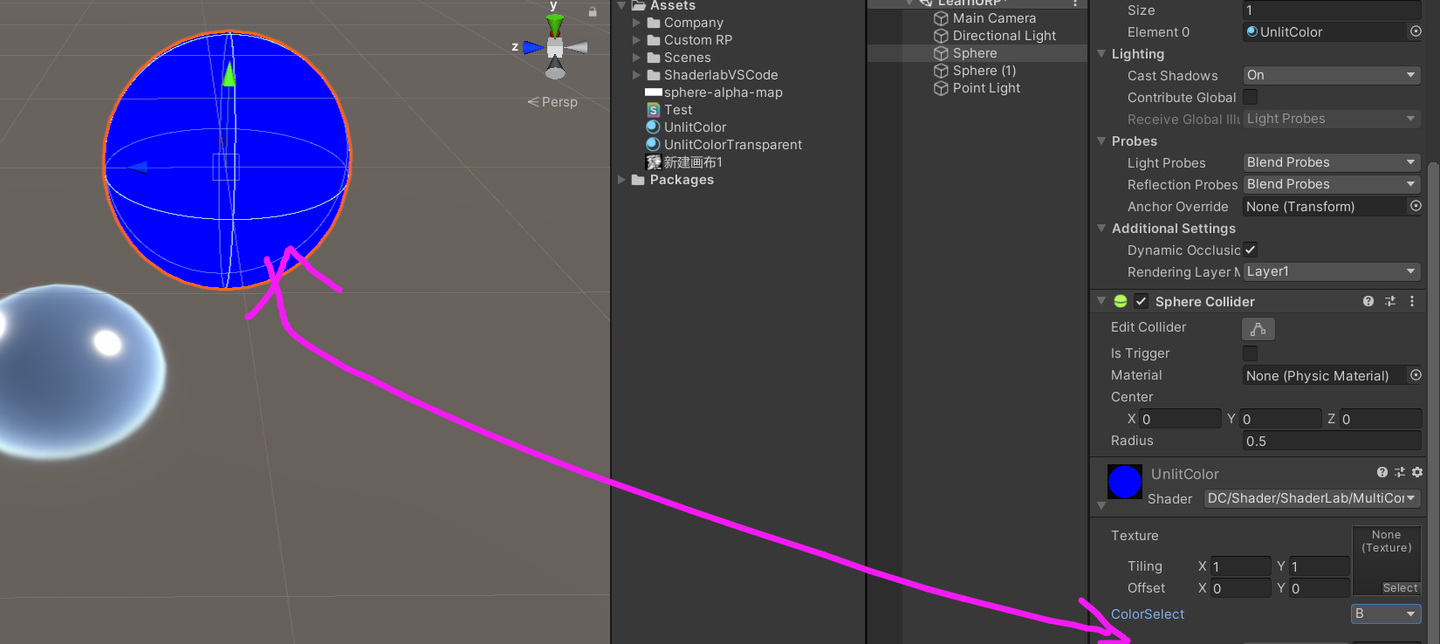The image size is (1440, 644).
Task: Click the blue ColorSelect property label
Action: pos(1147,614)
